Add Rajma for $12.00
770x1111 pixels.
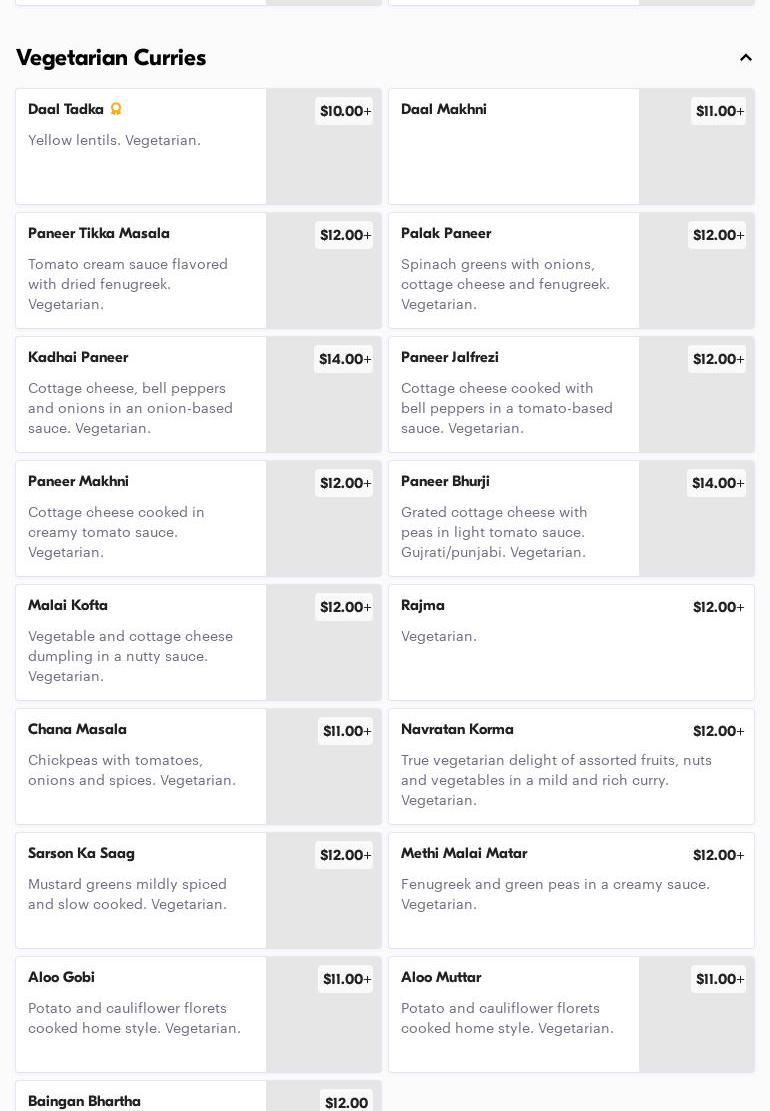718,607
